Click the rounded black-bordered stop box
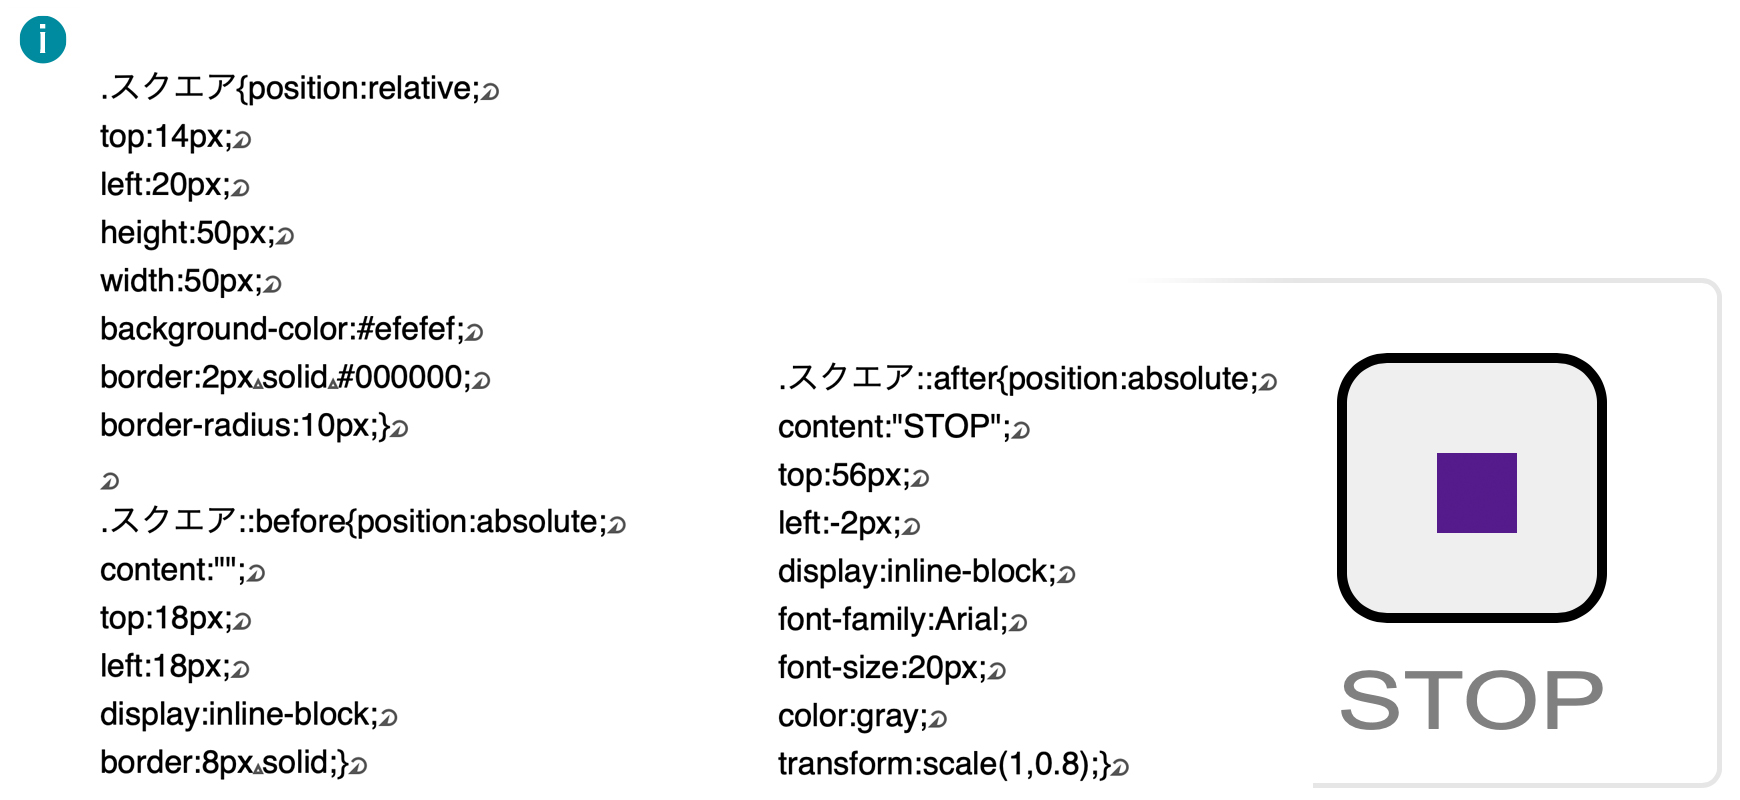 click(x=1471, y=488)
